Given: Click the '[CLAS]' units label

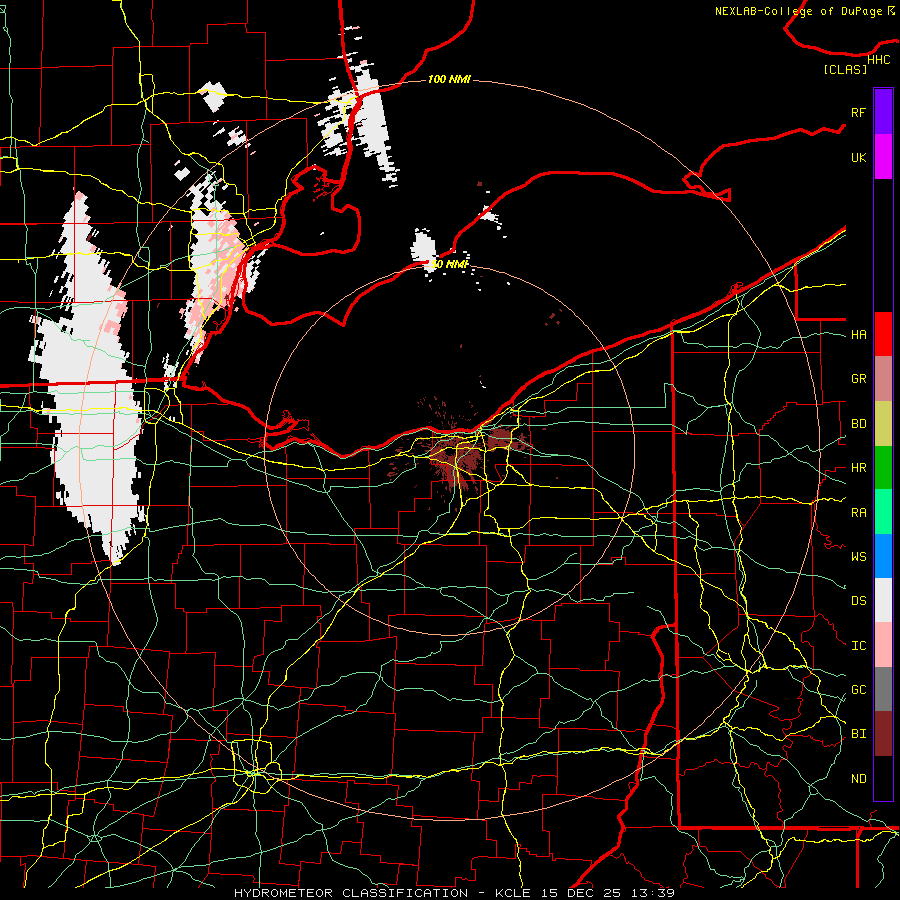Looking at the screenshot, I should pyautogui.click(x=845, y=69).
